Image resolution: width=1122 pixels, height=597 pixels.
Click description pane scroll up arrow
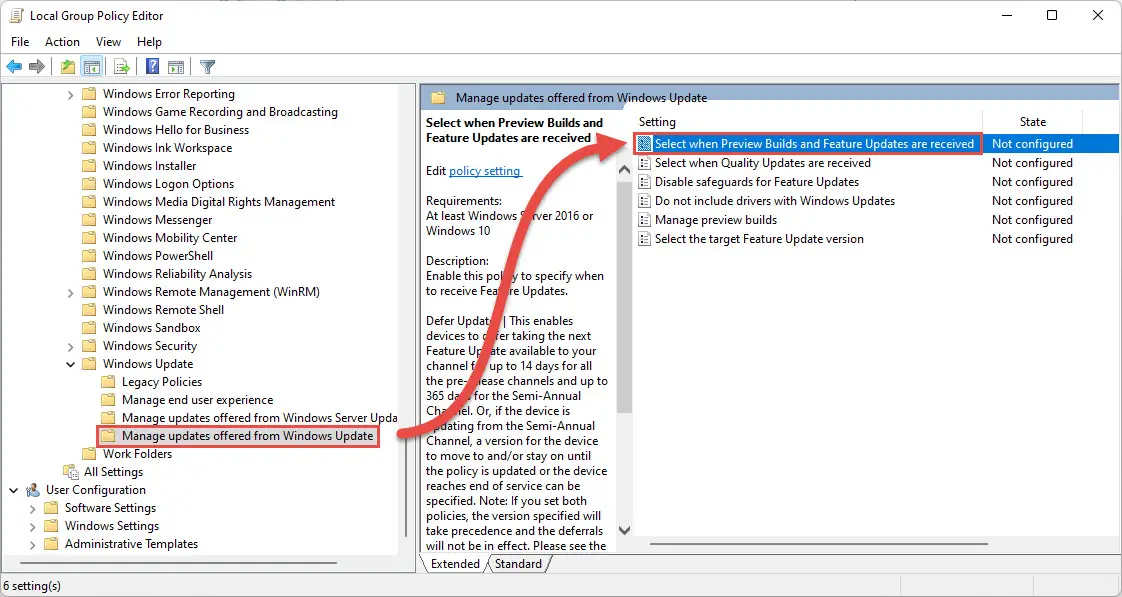624,170
